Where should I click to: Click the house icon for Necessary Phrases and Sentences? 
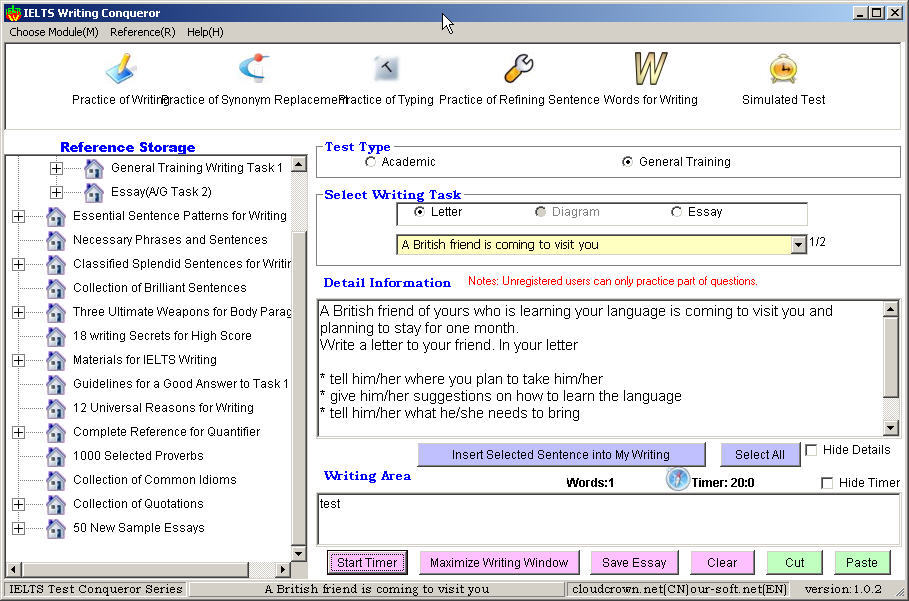click(56, 240)
